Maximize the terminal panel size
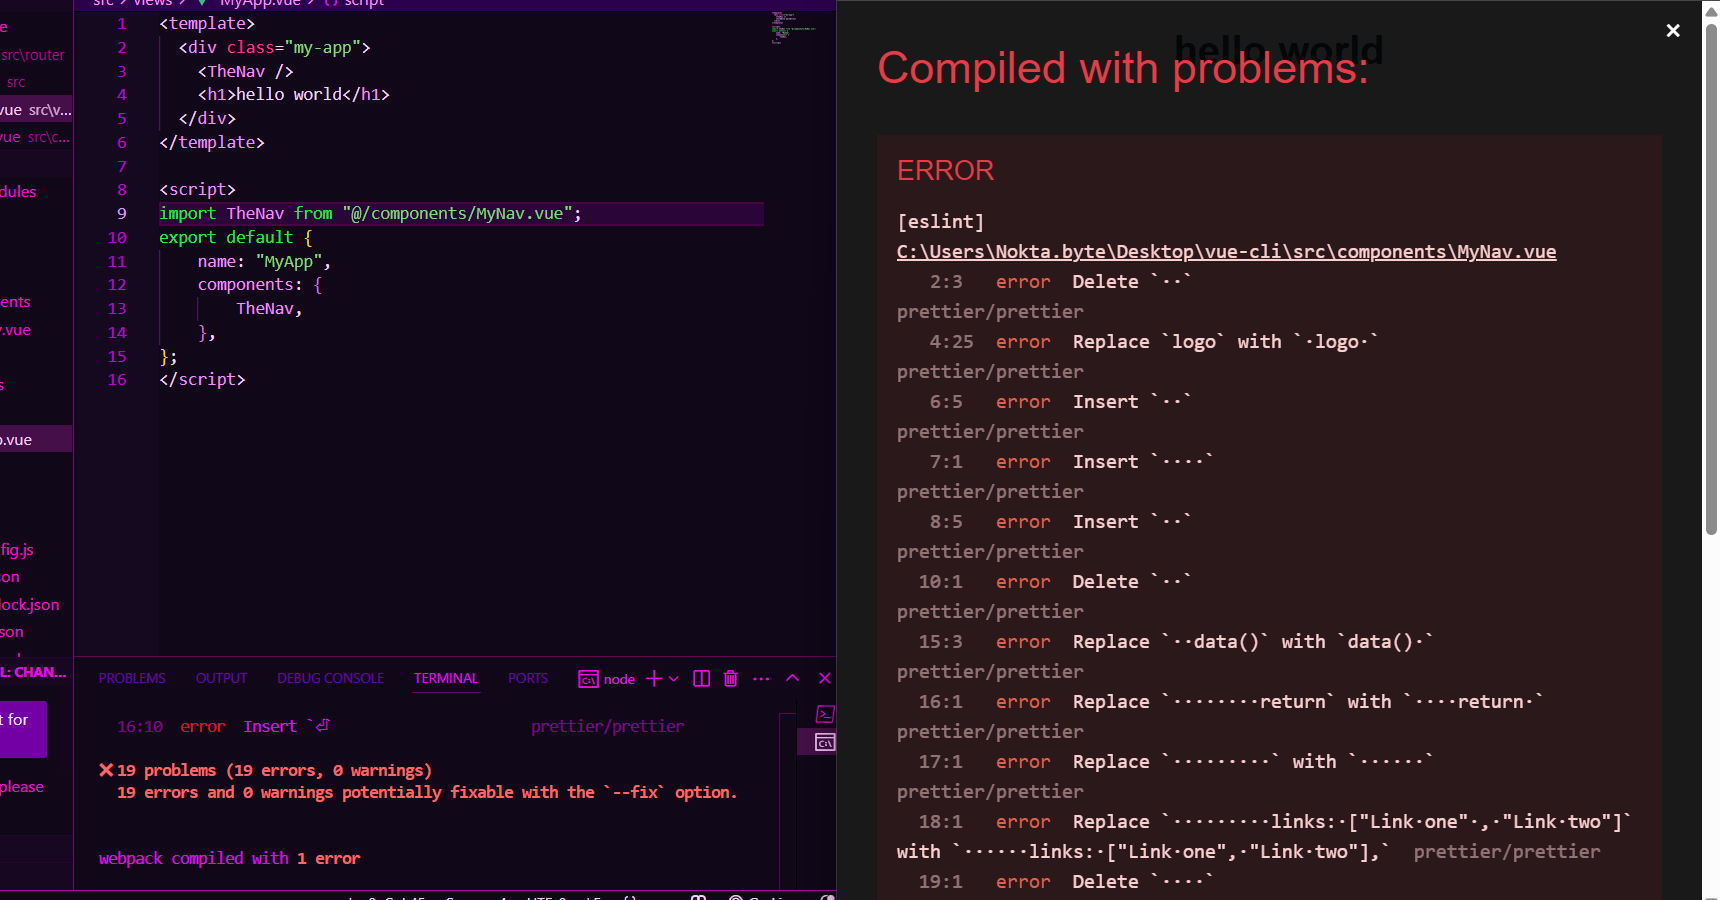Viewport: 1720px width, 900px height. pos(792,679)
